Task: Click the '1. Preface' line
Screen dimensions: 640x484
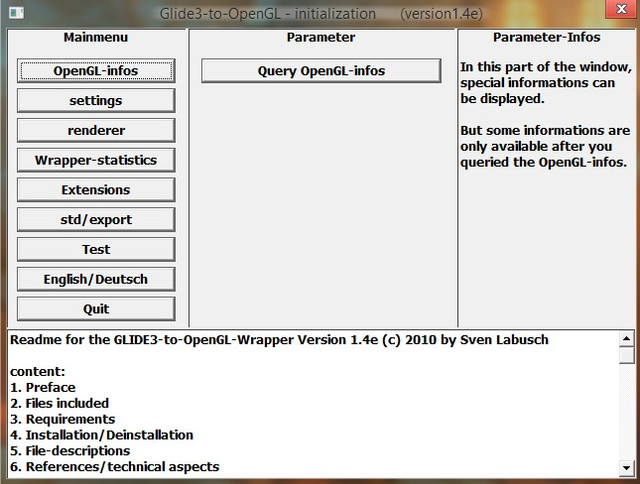Action: [43, 387]
